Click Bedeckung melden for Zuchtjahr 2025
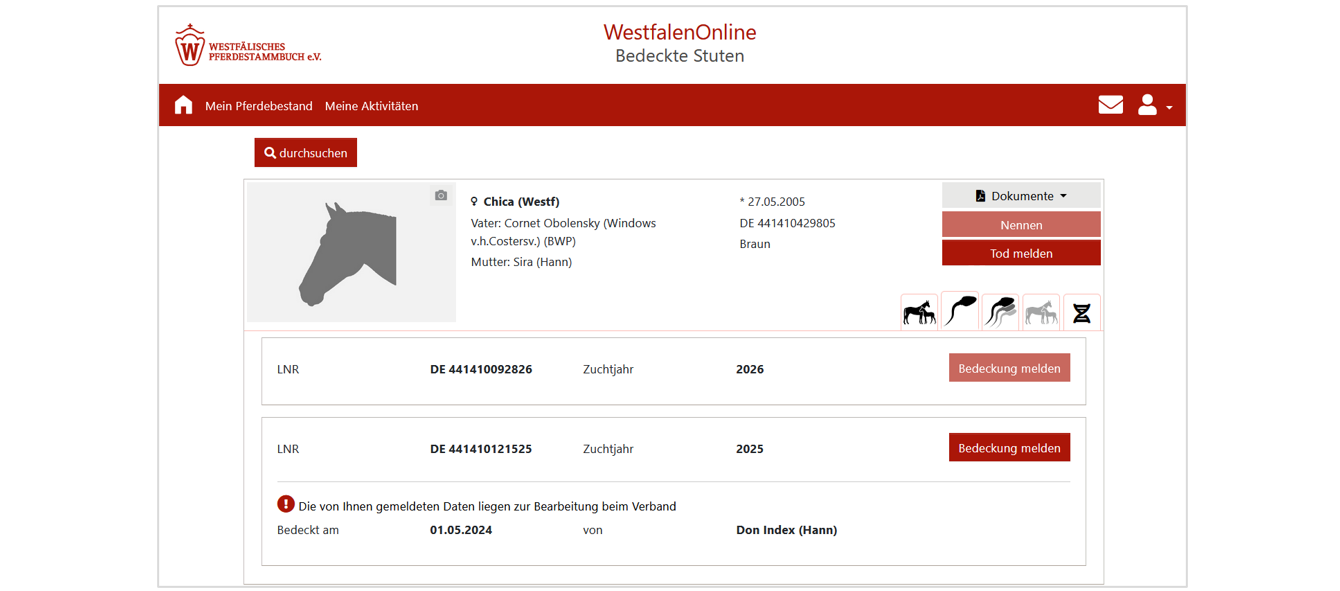Screen dimensions: 1340x591 coord(1009,448)
